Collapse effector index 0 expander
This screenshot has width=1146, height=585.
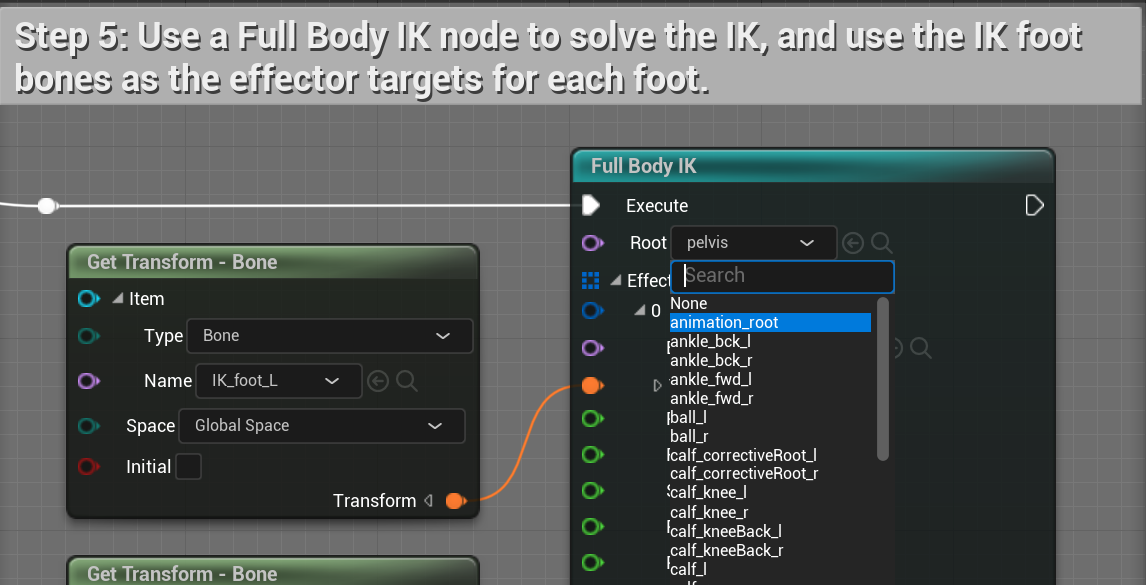(640, 310)
